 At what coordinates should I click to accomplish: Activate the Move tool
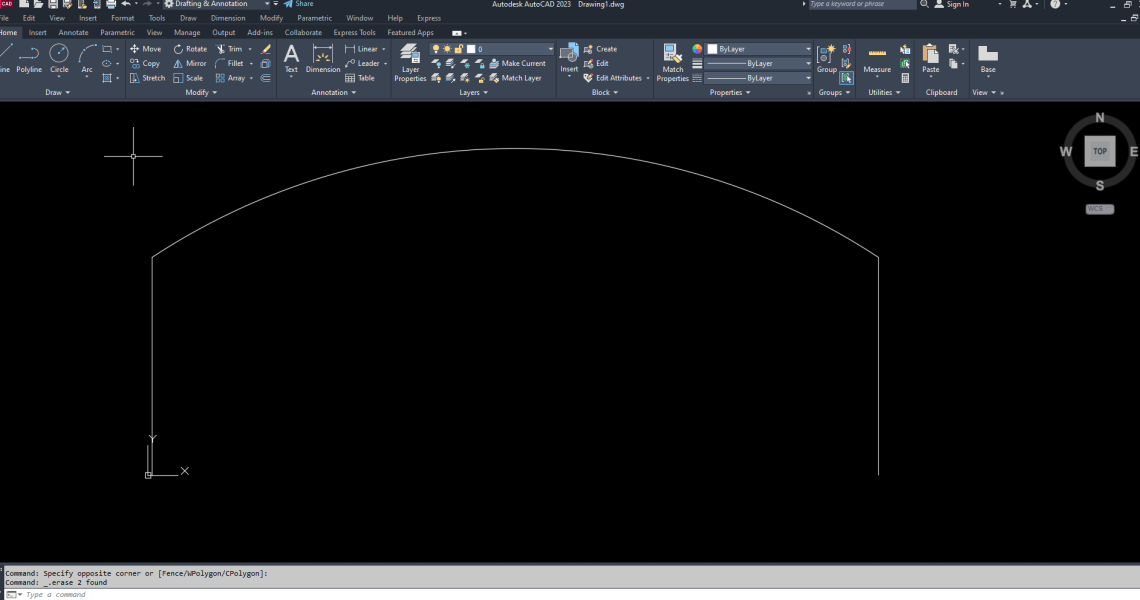tap(145, 49)
